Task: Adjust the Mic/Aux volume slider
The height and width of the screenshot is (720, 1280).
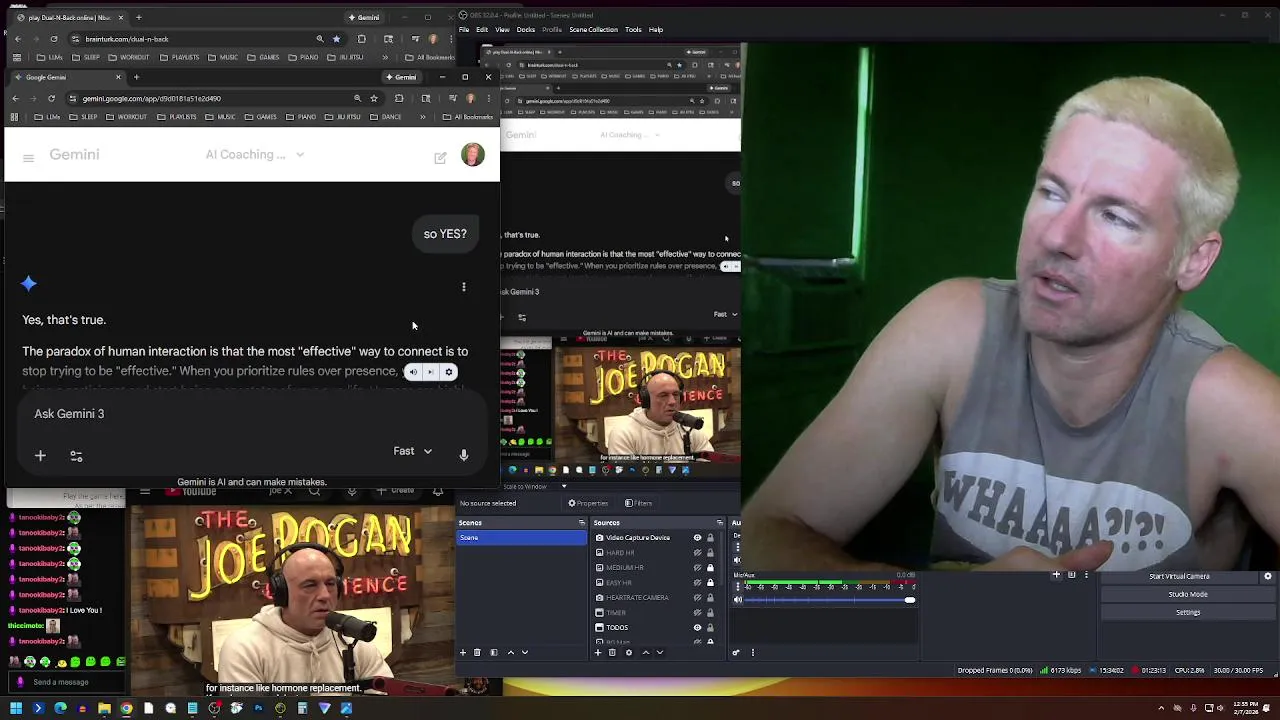Action: point(828,600)
